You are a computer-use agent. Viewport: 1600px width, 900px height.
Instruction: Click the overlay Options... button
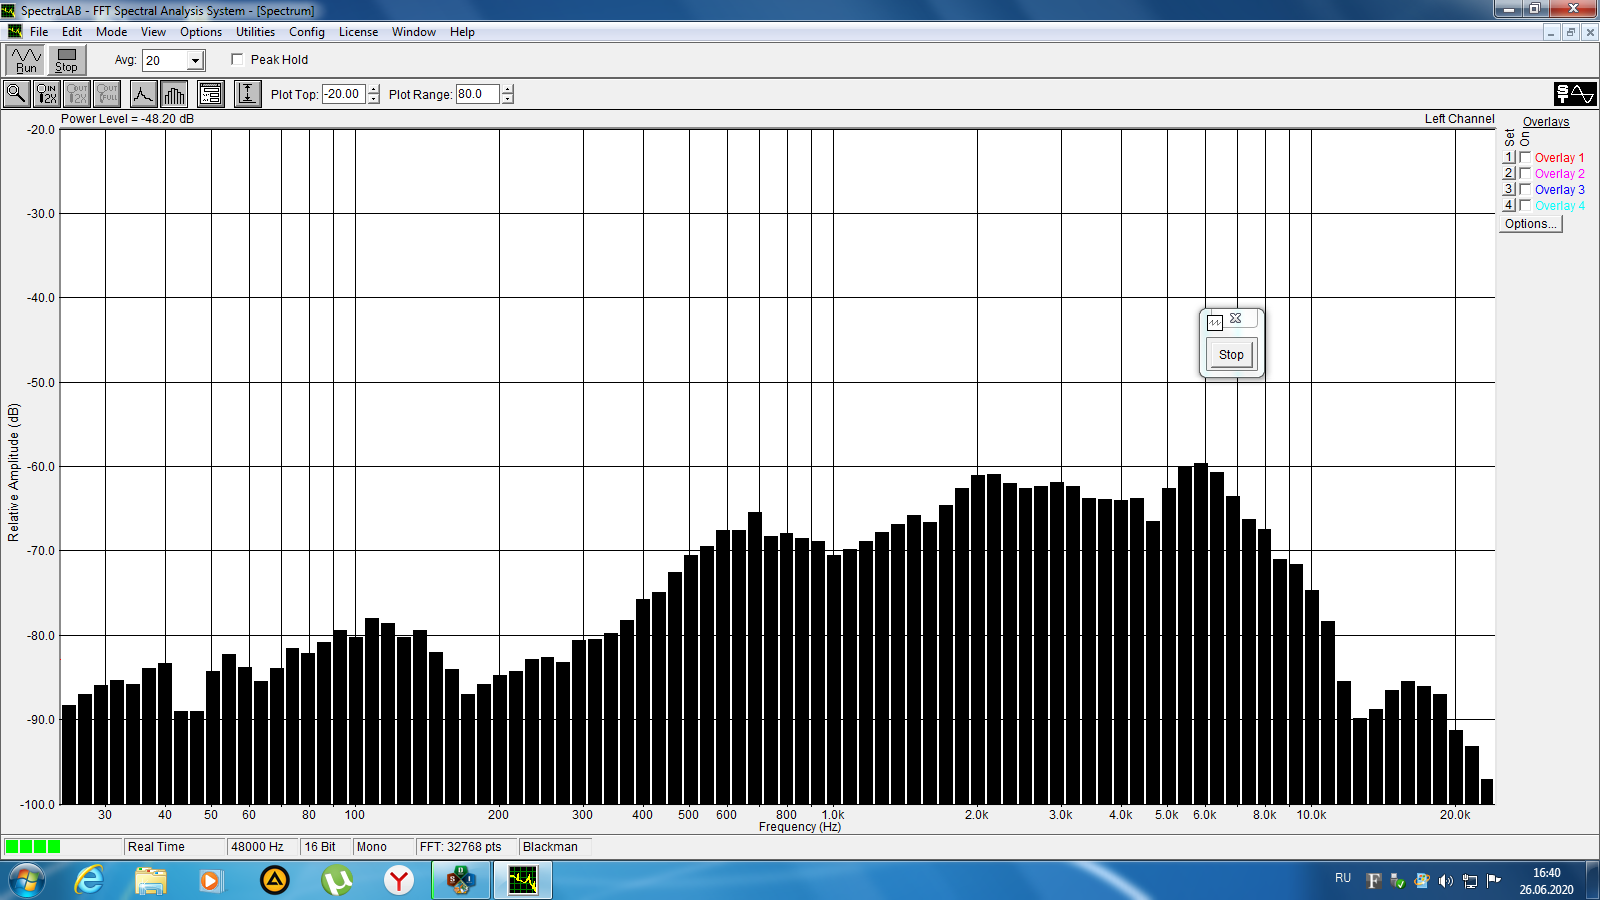coord(1531,224)
